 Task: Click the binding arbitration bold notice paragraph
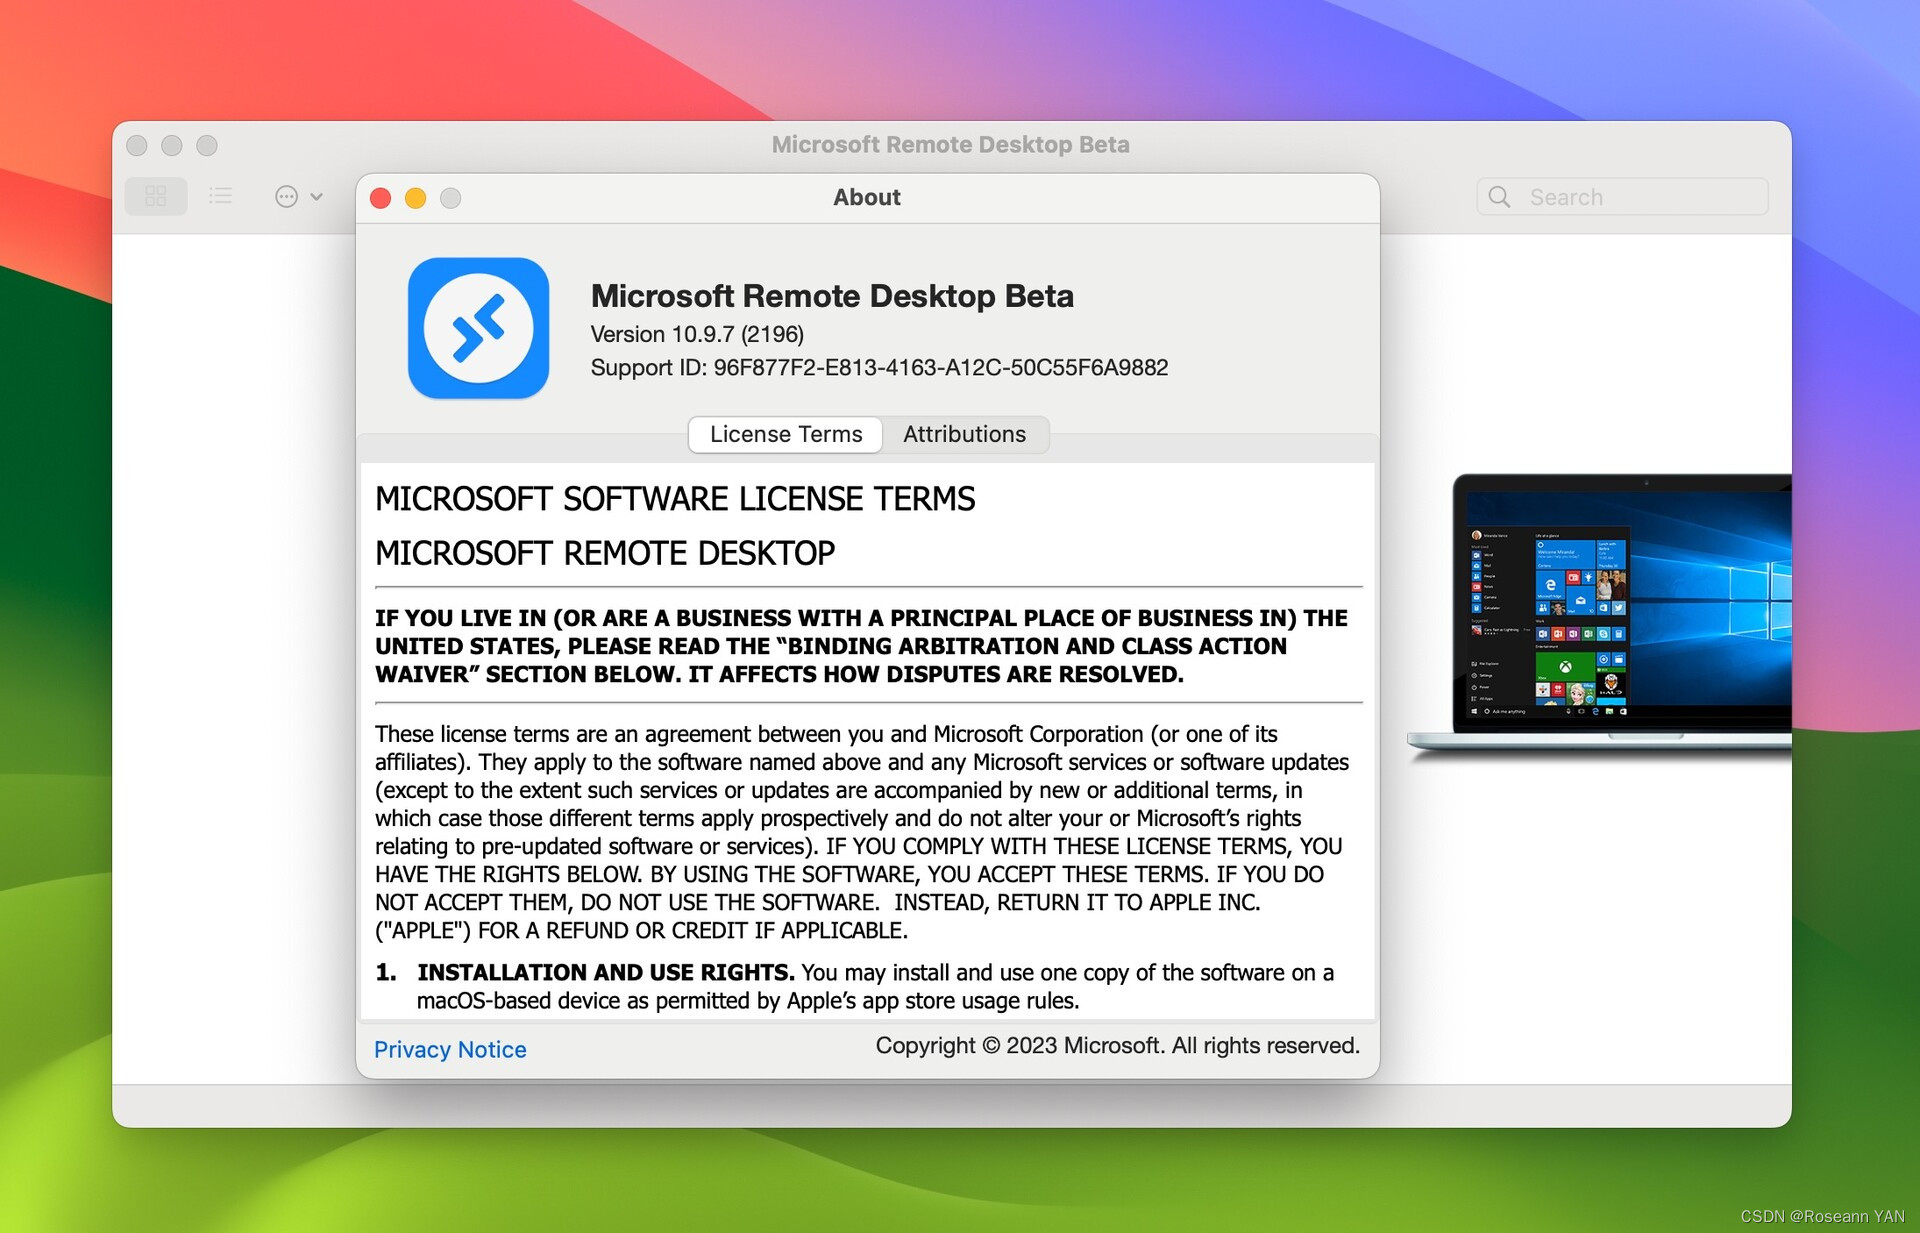[862, 646]
